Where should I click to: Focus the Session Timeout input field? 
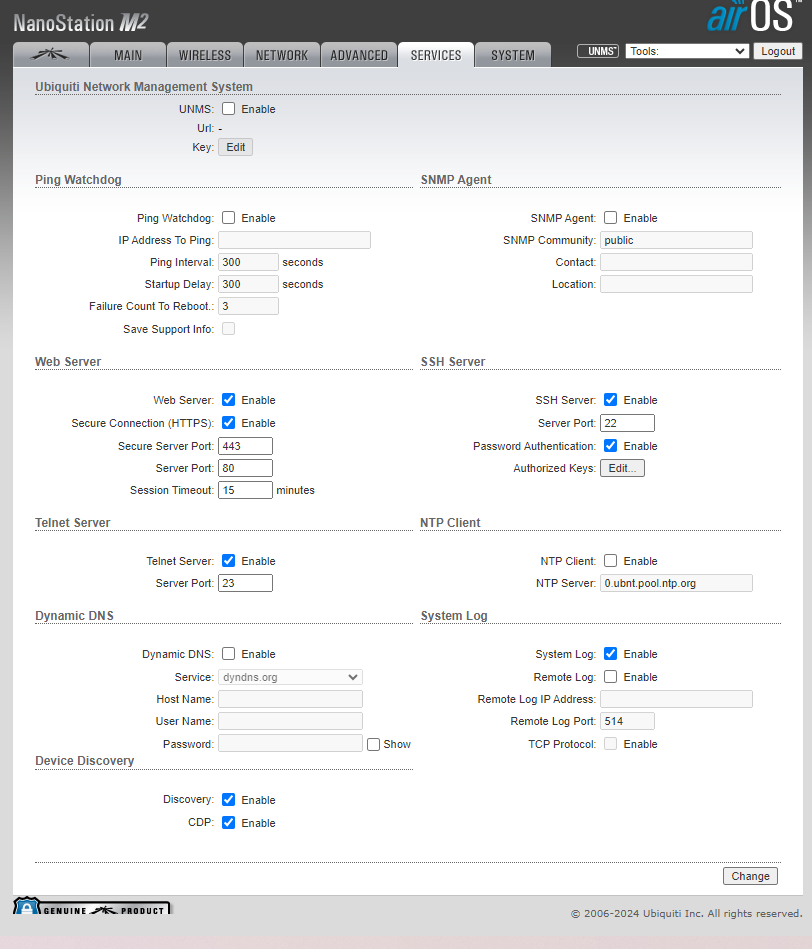point(245,490)
